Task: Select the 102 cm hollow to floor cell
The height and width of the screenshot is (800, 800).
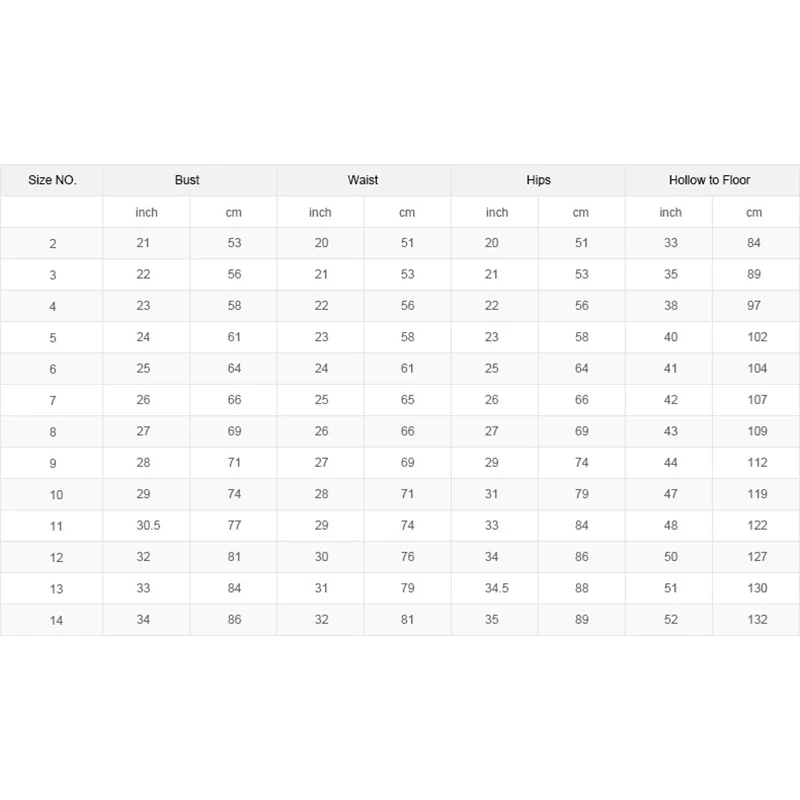Action: 757,337
